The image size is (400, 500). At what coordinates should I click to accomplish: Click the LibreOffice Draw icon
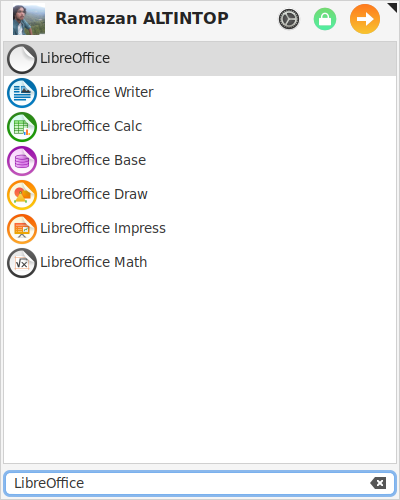(x=22, y=195)
